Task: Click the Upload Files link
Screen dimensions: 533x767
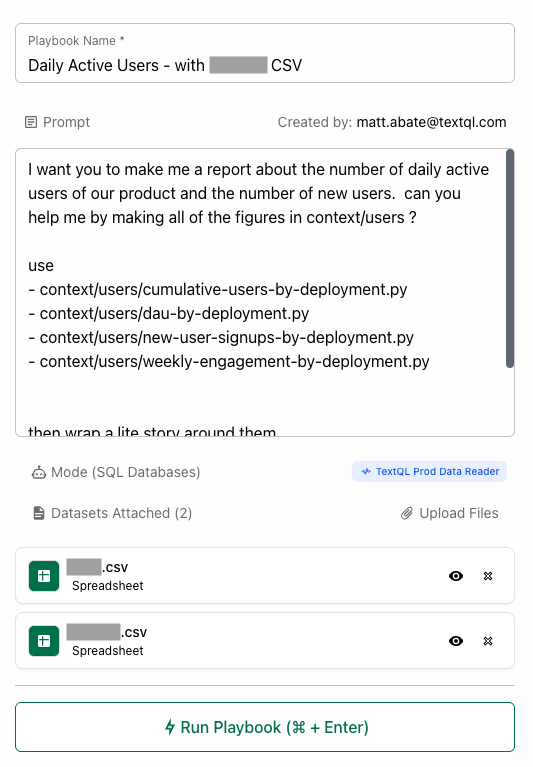Action: (x=449, y=513)
